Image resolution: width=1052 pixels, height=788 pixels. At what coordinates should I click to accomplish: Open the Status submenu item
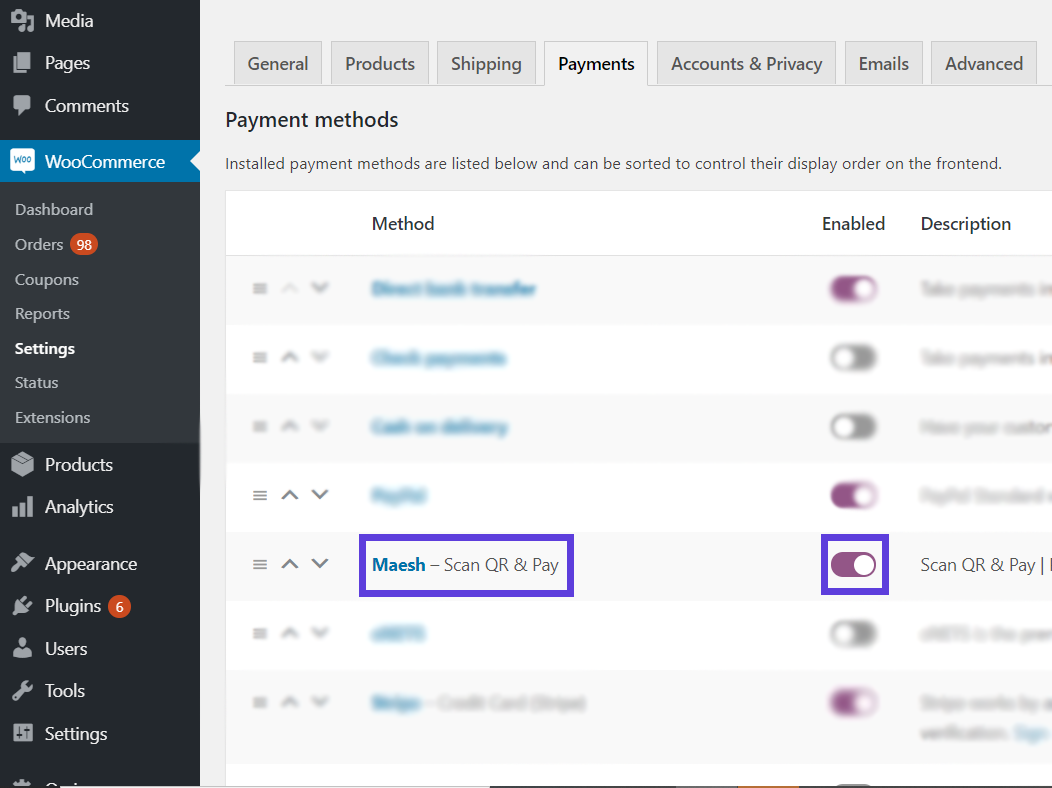click(x=37, y=383)
